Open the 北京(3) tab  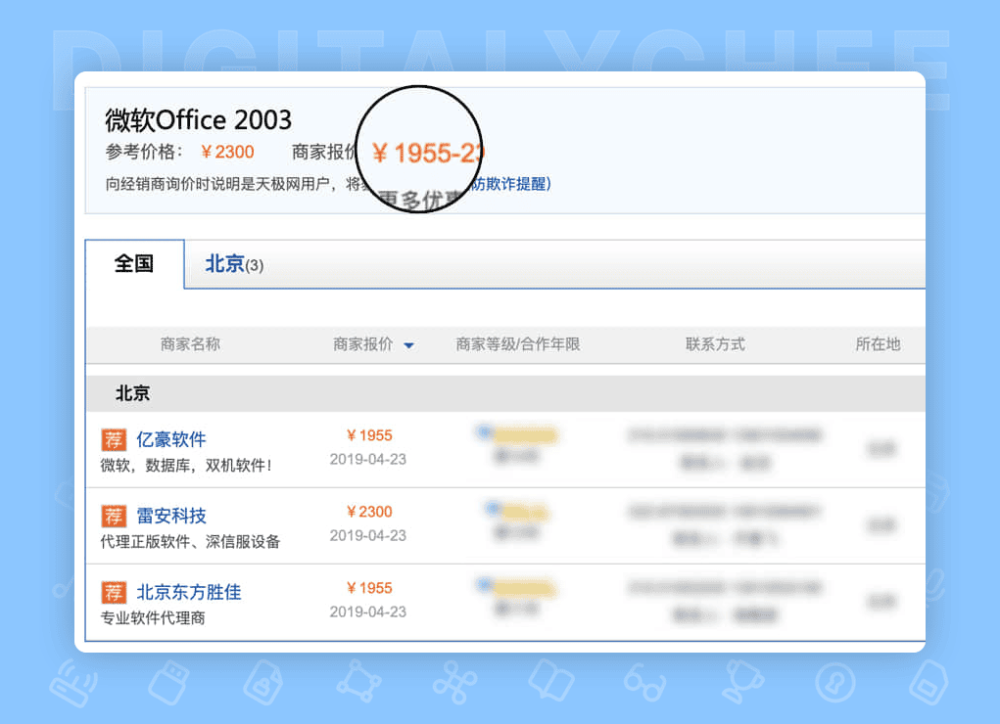[x=234, y=264]
